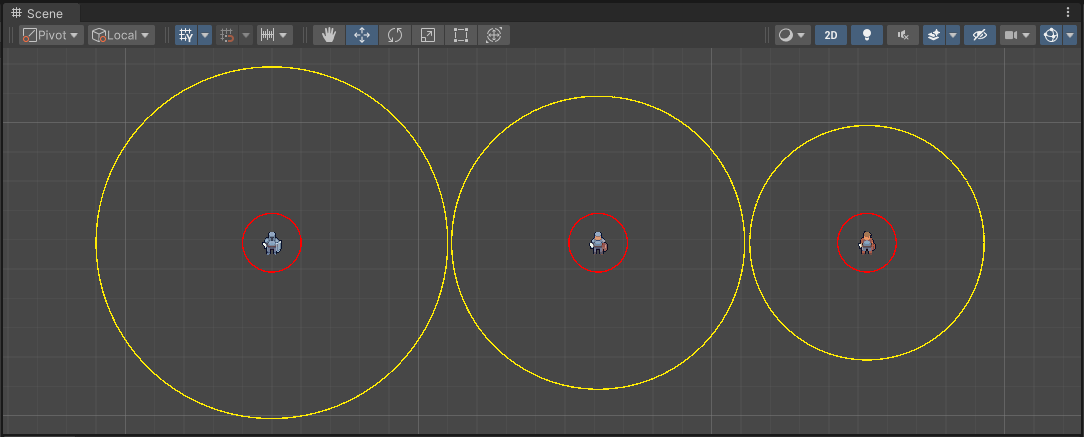Select the Move tool
This screenshot has height=437, width=1084.
(362, 35)
